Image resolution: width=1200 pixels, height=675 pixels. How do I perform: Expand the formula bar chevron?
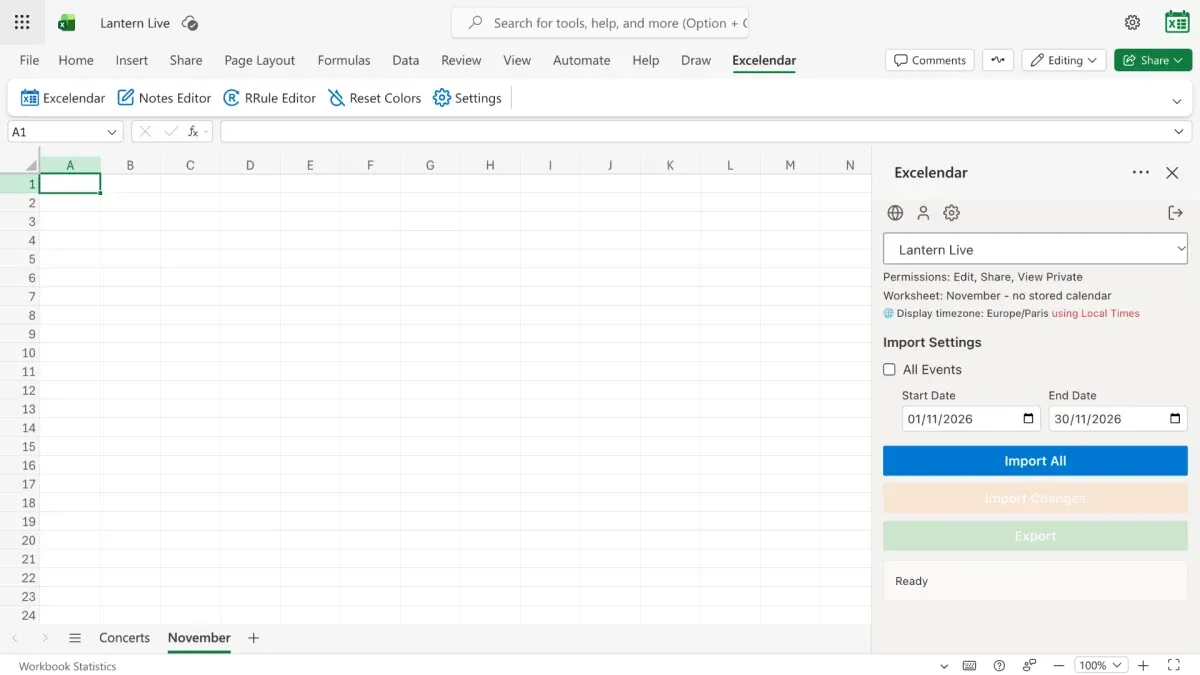[1179, 132]
